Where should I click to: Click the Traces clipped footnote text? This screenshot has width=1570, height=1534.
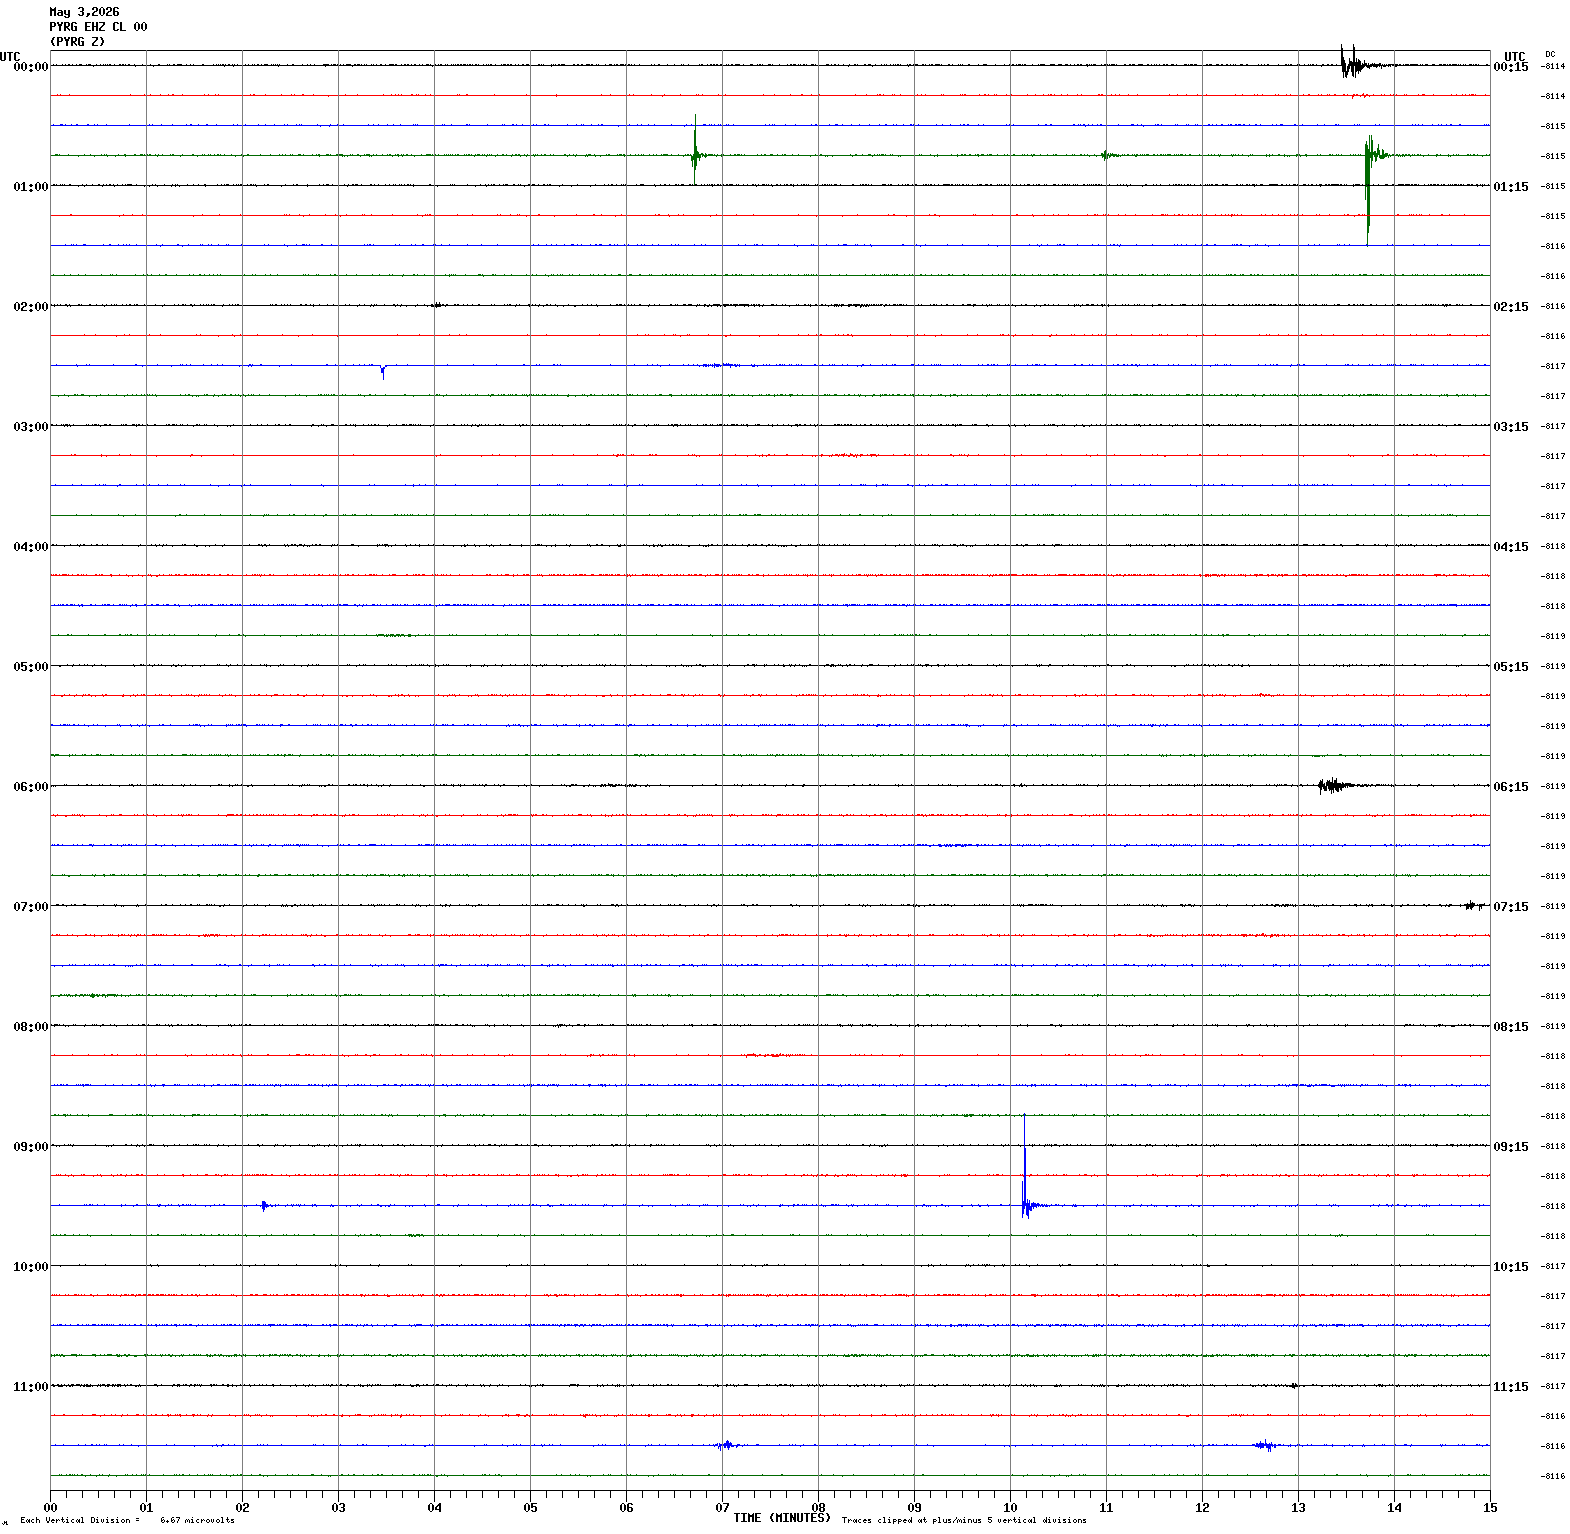[x=964, y=1521]
